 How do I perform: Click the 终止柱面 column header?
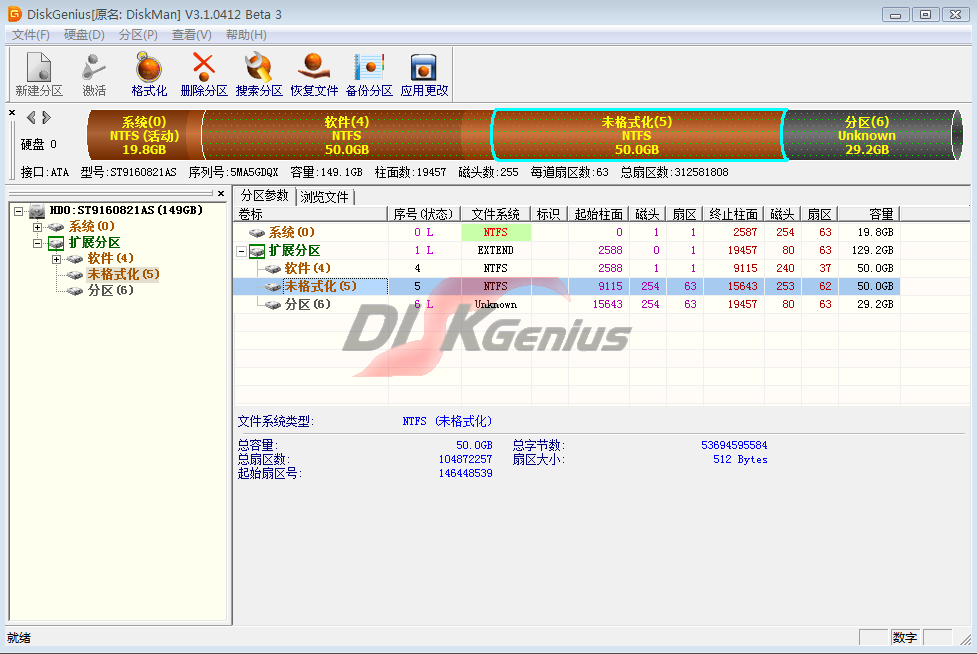(x=733, y=214)
